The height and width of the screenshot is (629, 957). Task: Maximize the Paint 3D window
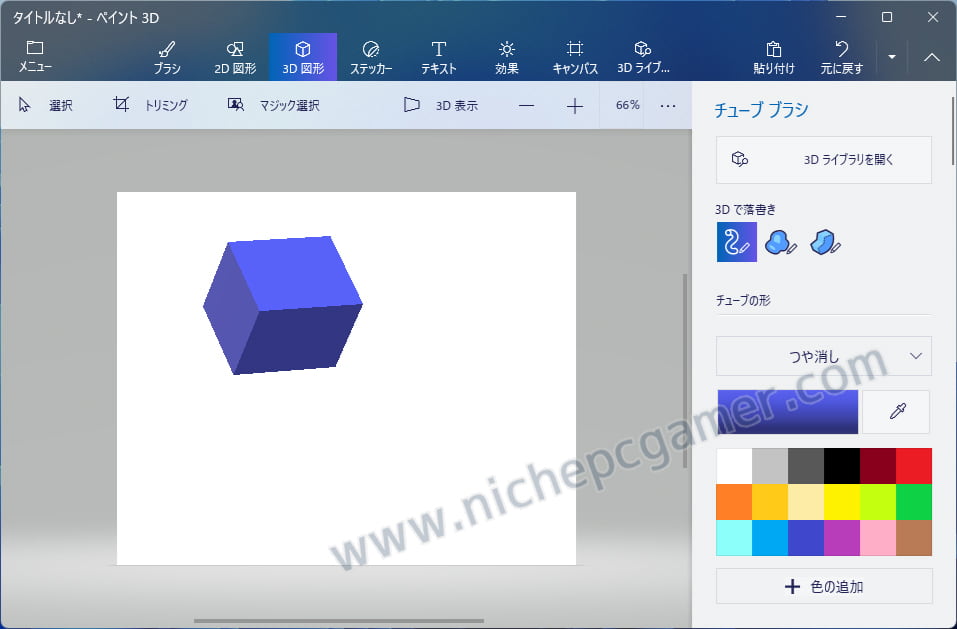pos(887,17)
